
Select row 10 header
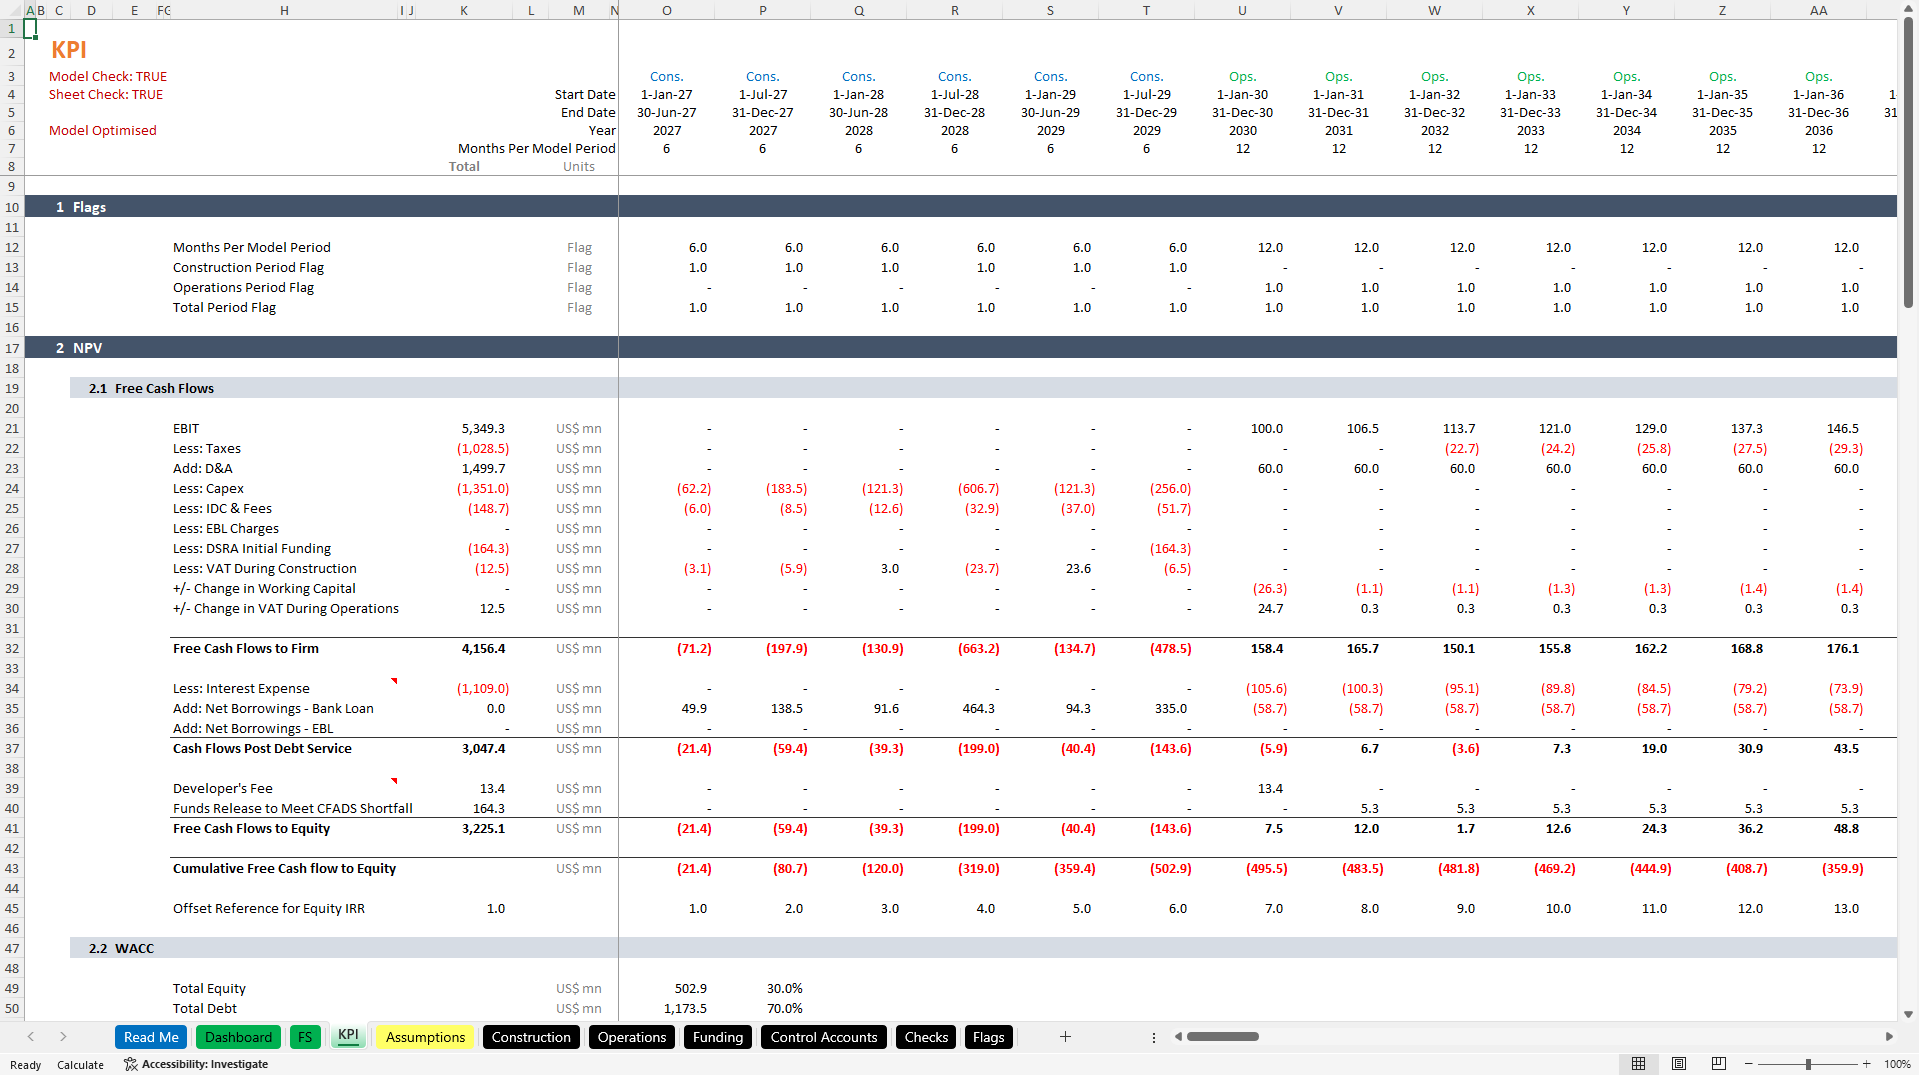point(12,207)
